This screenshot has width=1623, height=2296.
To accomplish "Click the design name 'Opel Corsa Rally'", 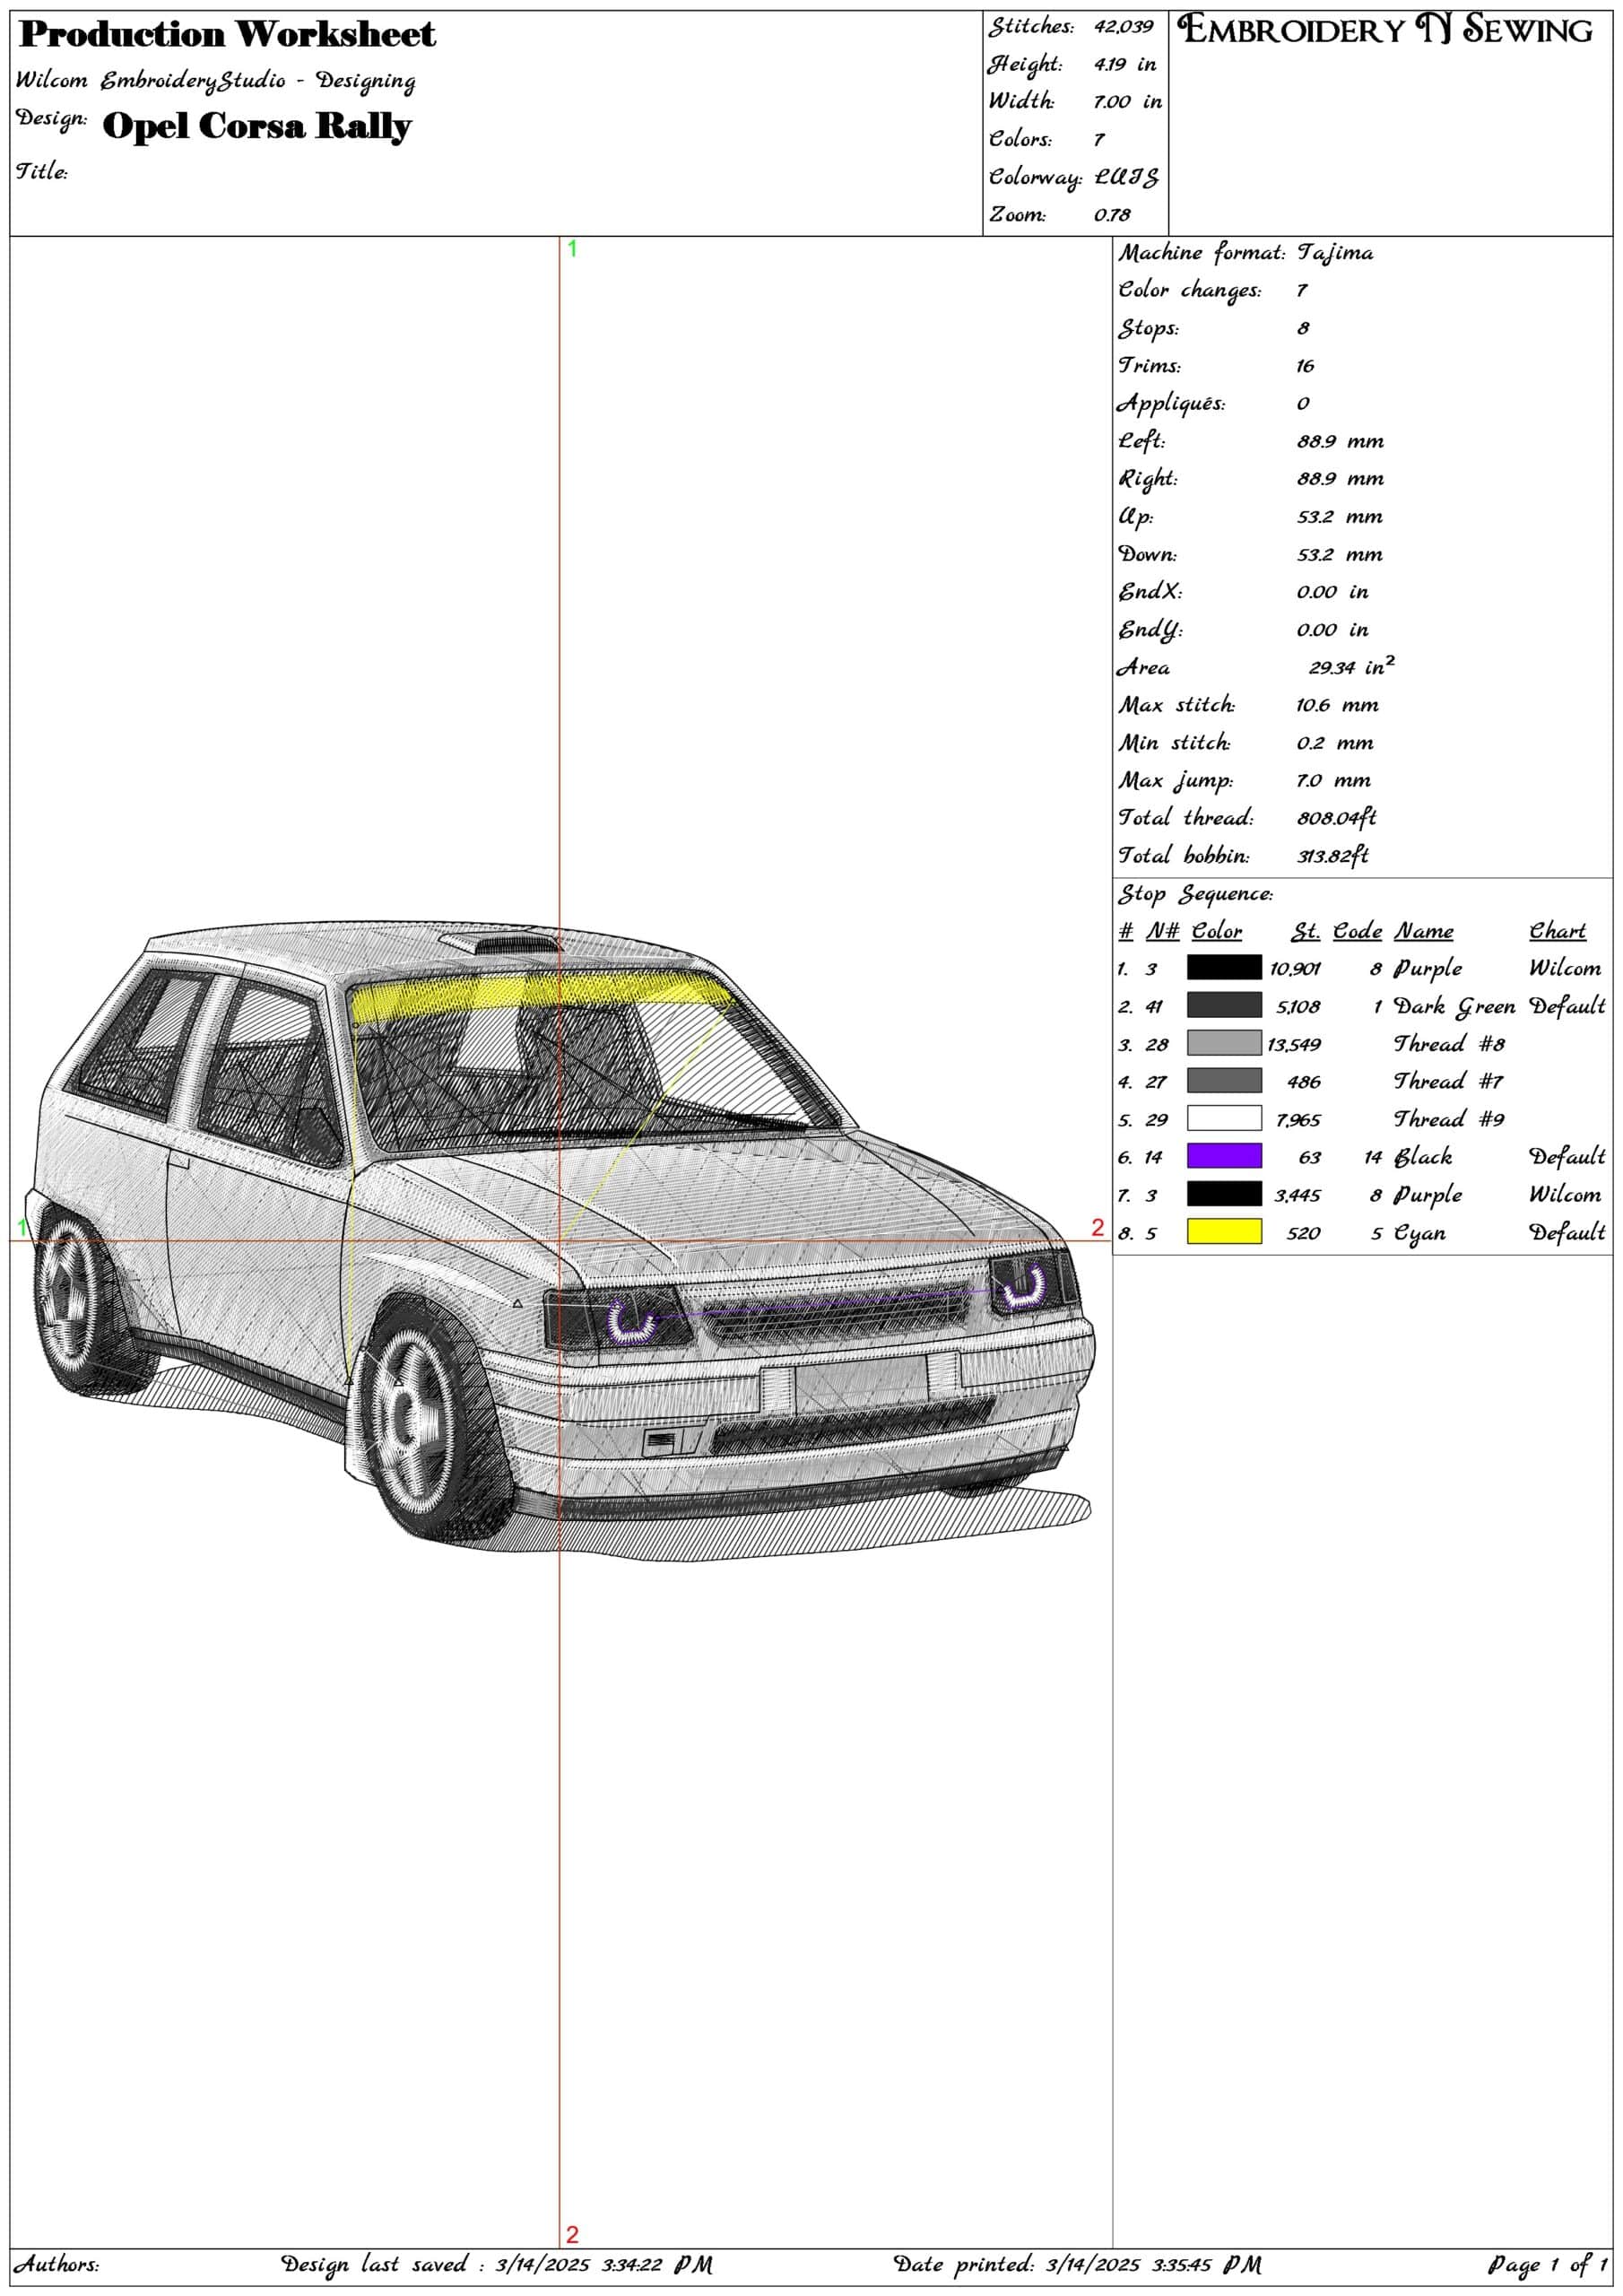I will 257,126.
